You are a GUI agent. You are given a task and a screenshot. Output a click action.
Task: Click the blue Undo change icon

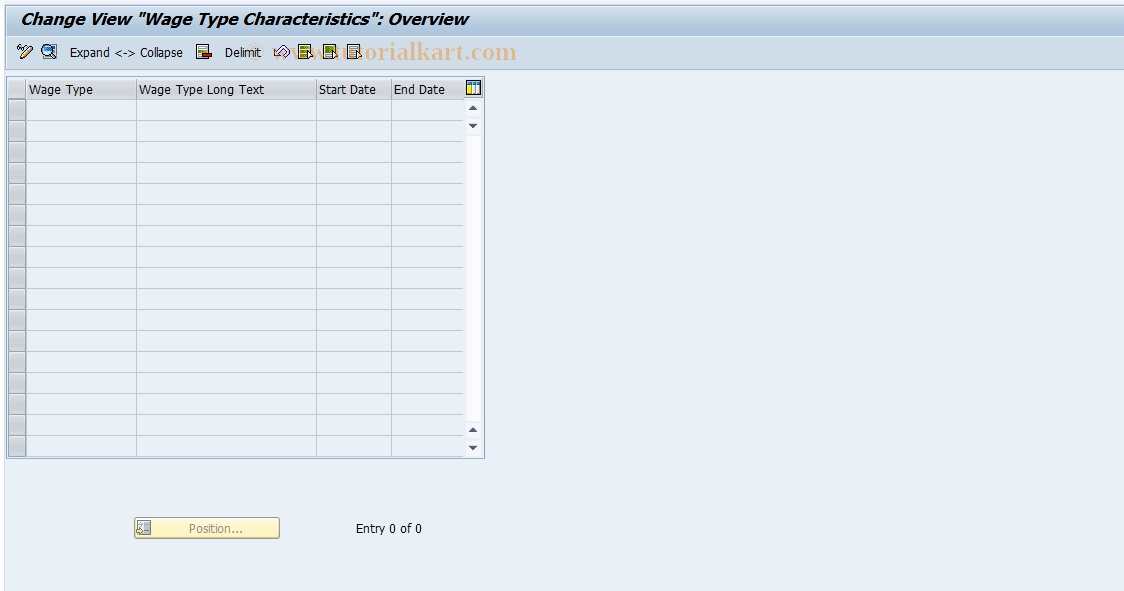pos(282,52)
